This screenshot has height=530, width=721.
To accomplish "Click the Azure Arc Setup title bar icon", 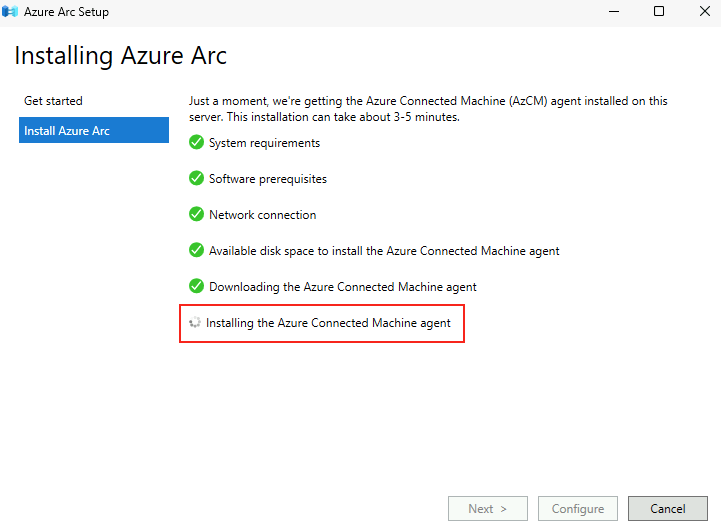I will point(10,11).
